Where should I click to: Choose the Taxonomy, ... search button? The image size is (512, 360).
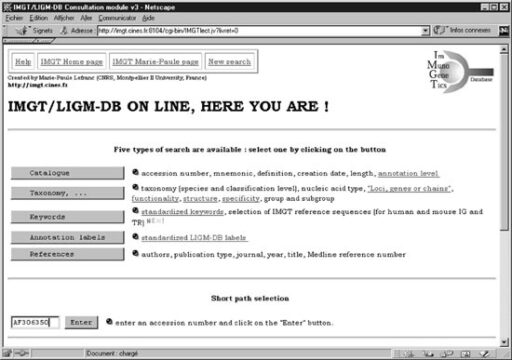(68, 193)
